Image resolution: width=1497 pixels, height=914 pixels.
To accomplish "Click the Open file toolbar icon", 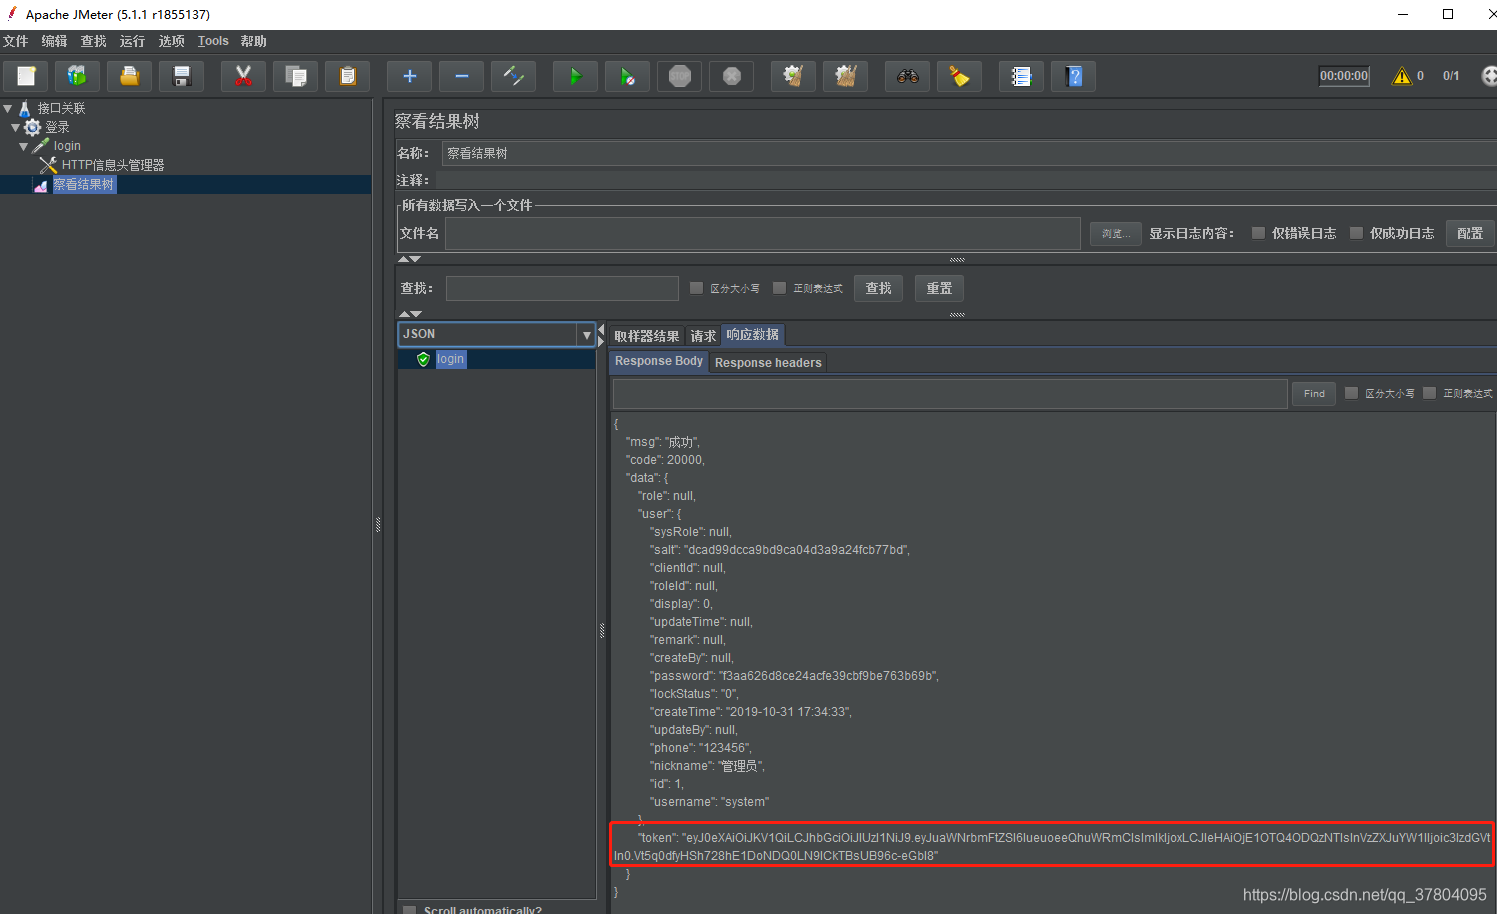I will pyautogui.click(x=129, y=76).
